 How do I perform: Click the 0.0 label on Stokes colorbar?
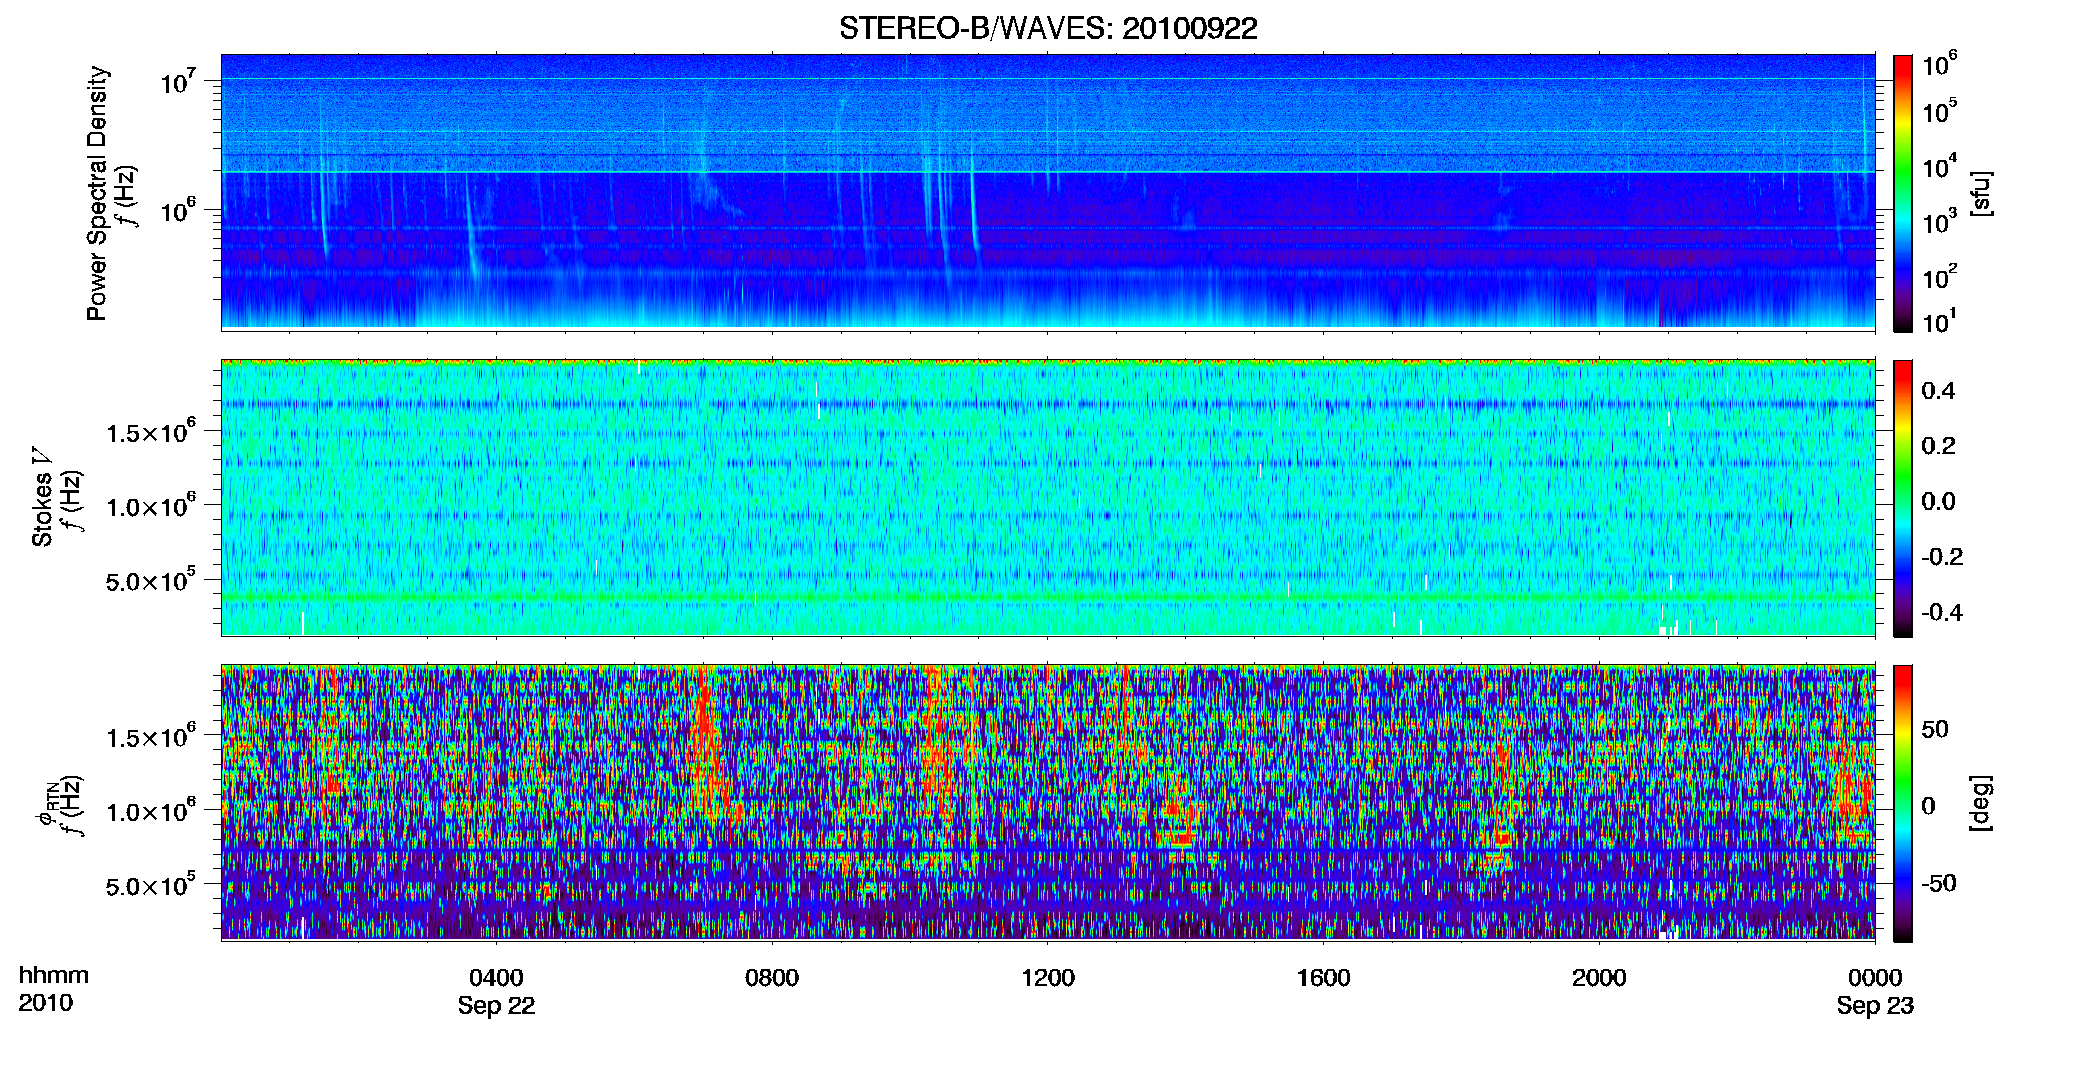(1938, 501)
